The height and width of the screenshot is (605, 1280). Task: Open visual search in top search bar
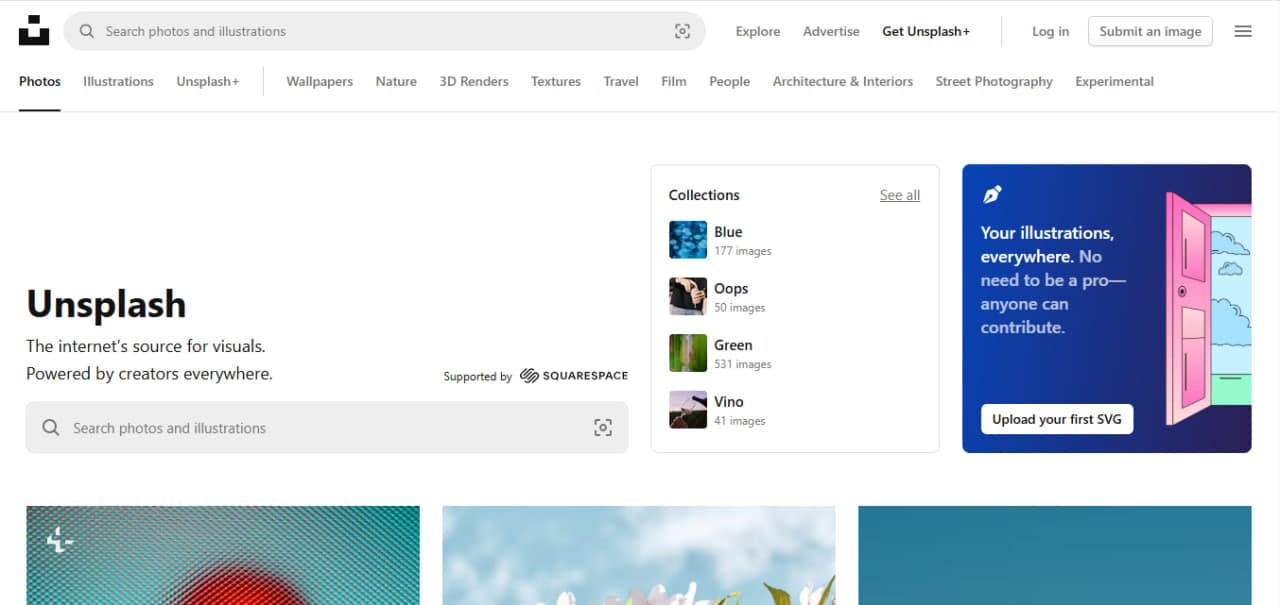click(682, 31)
